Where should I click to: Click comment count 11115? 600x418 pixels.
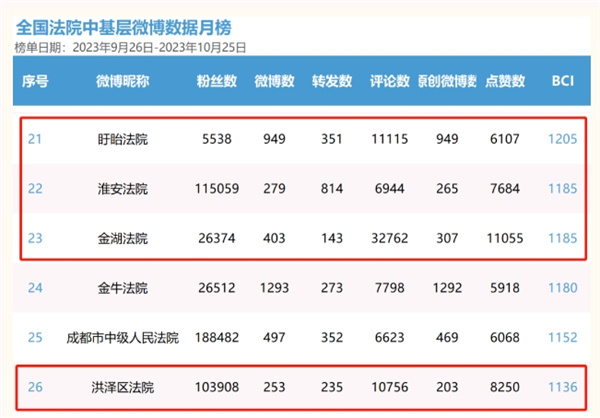[x=390, y=139]
